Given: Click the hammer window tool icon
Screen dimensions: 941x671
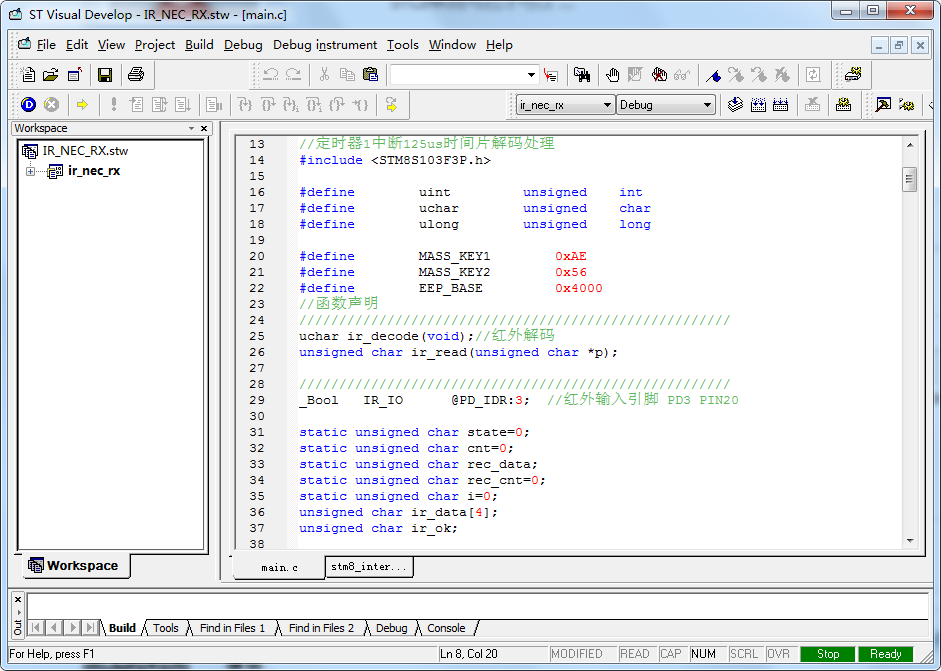Looking at the screenshot, I should click(x=883, y=104).
